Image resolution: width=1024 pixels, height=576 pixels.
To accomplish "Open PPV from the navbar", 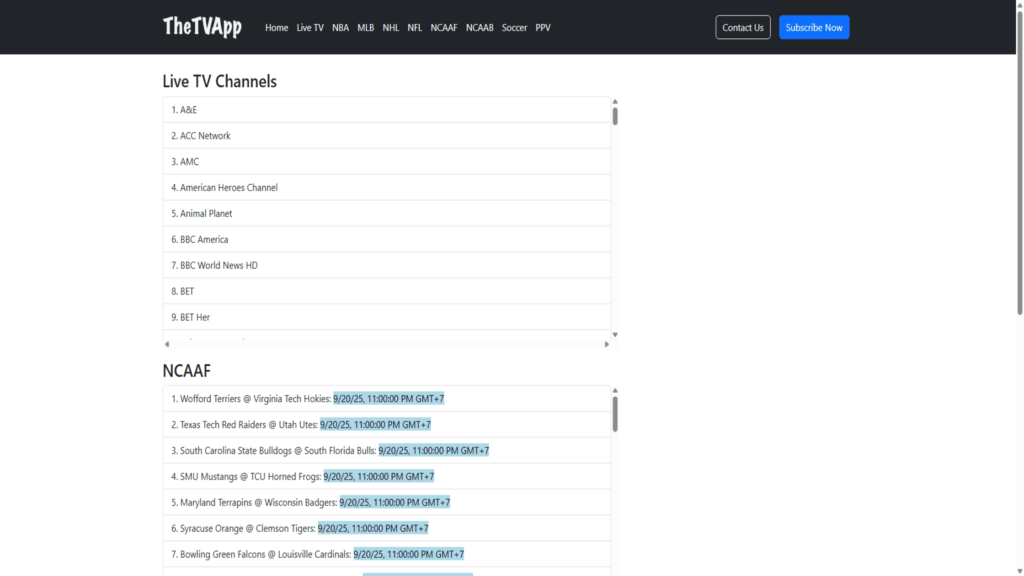I will pyautogui.click(x=543, y=28).
